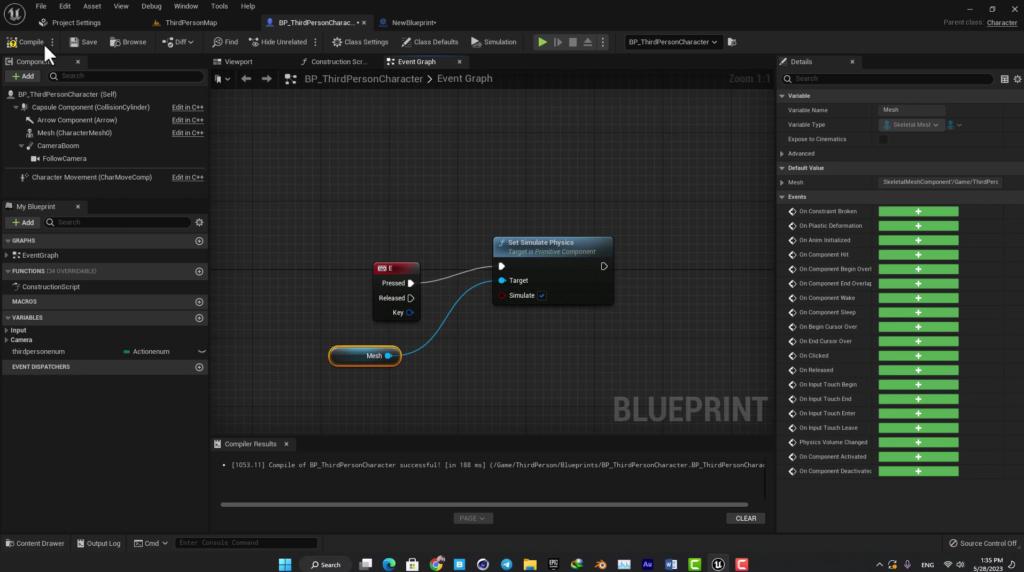Open My Blueprint settings gear
Screen dimensions: 1024x572
coord(199,222)
